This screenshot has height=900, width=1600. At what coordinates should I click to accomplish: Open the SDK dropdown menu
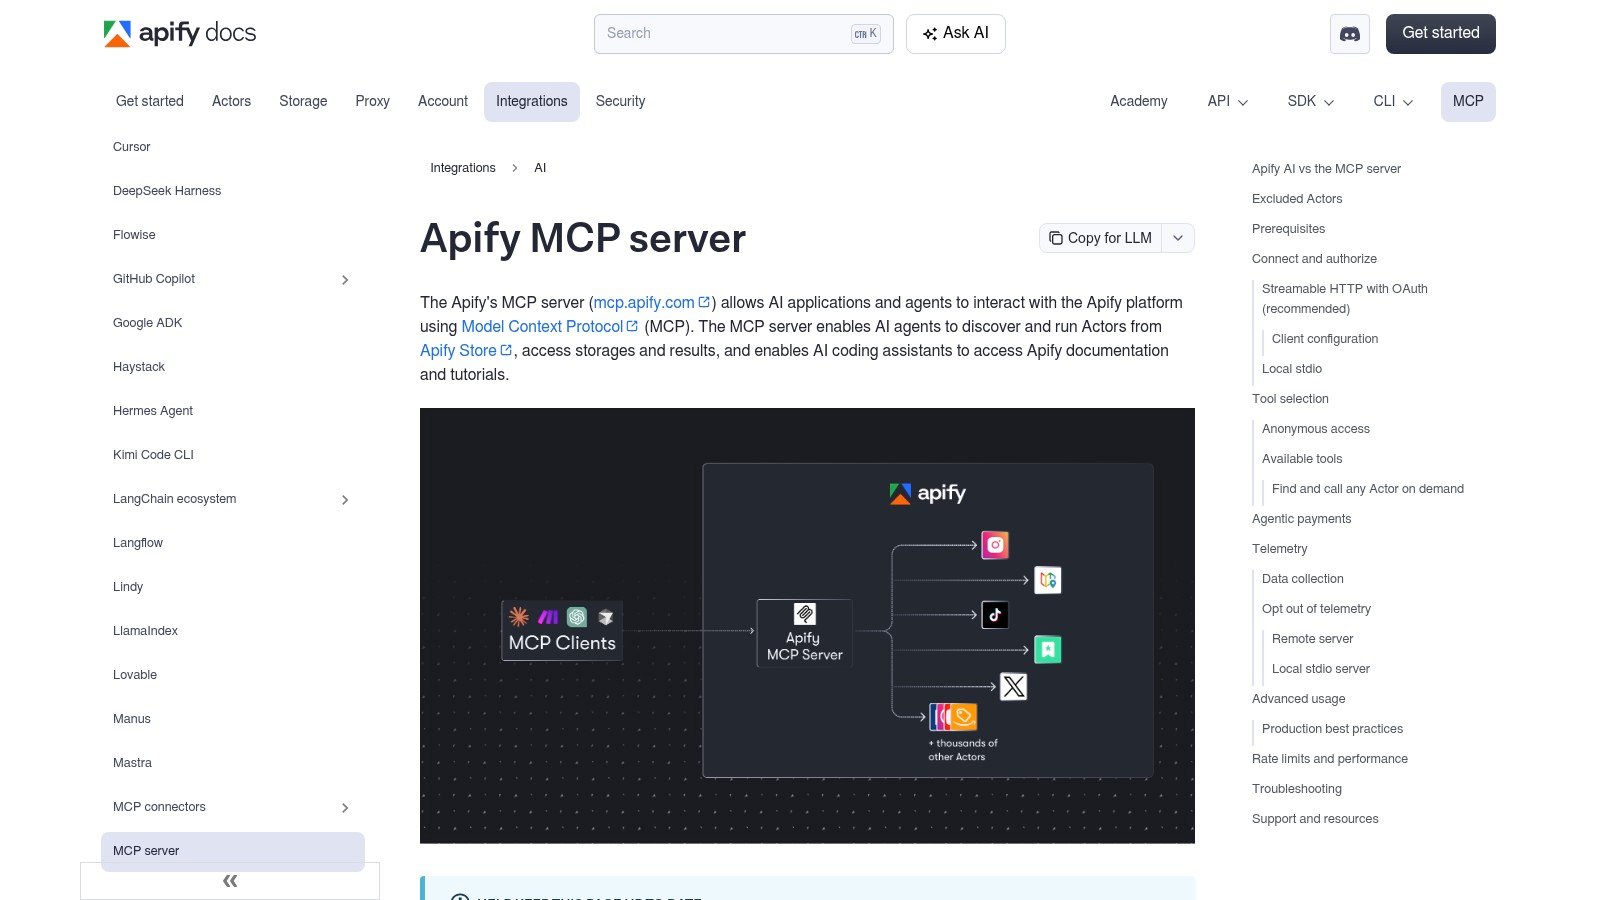1311,102
